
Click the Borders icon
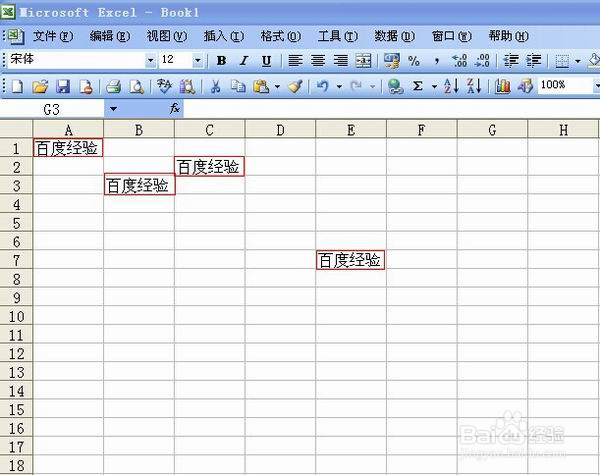562,61
